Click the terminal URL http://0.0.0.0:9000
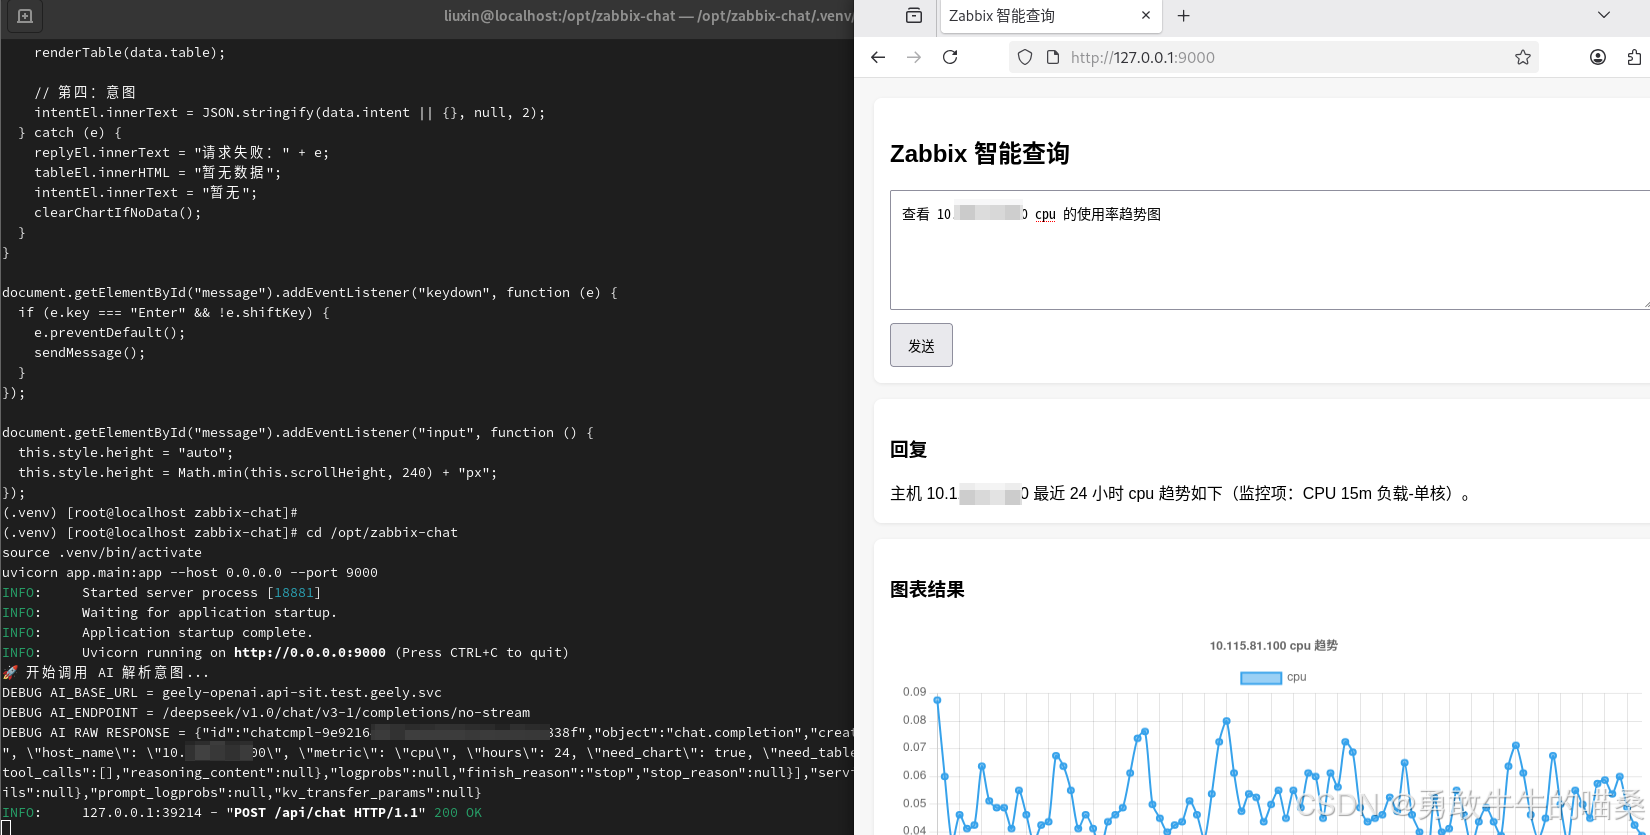 click(310, 653)
